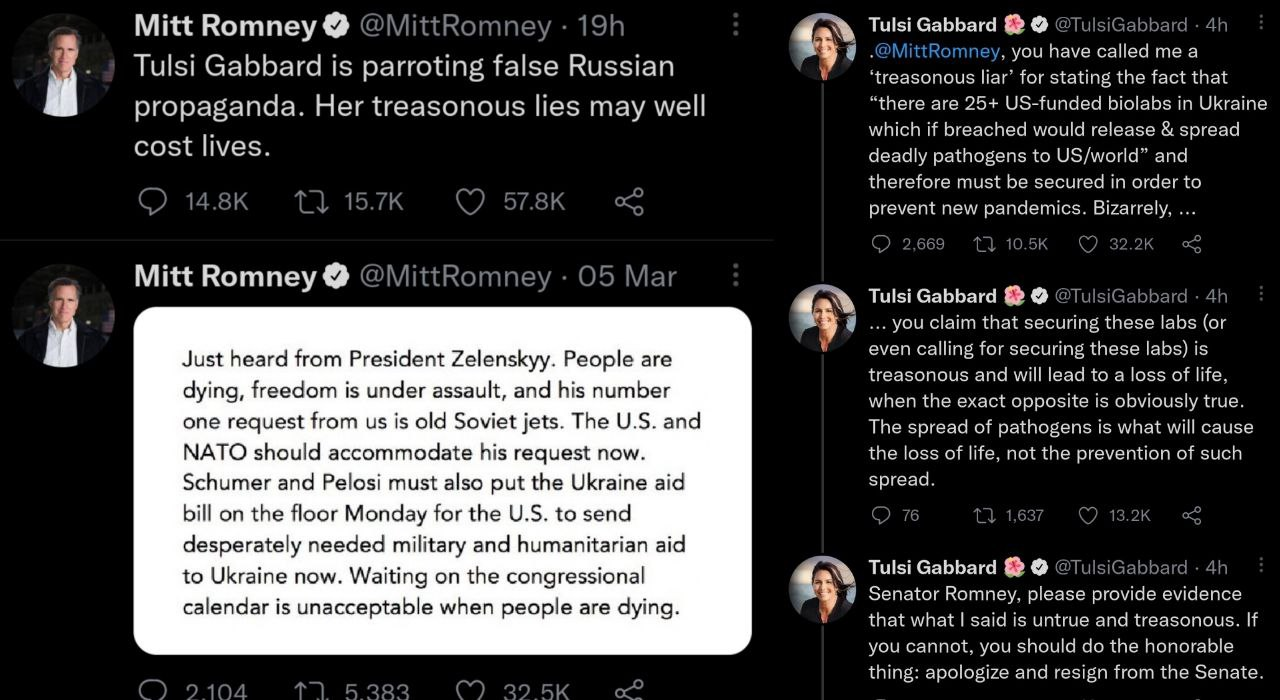Open Tulsi Gabbard's avatar on first tweet
Screen dimensions: 1280x700
click(x=822, y=47)
